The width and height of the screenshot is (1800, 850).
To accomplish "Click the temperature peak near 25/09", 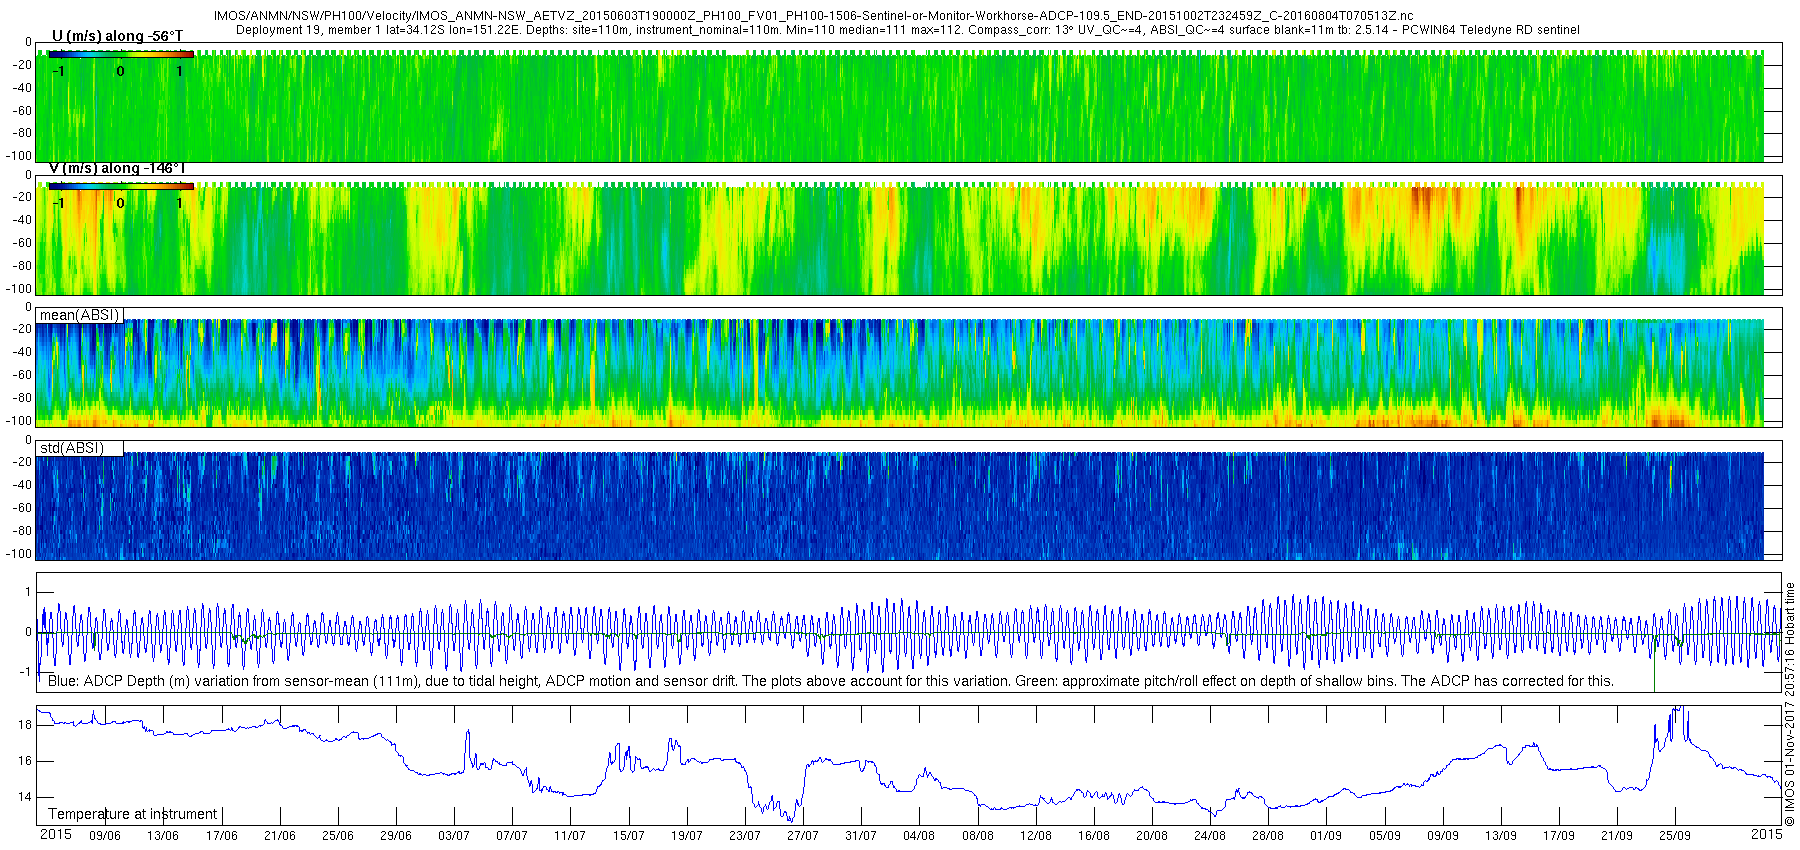I will tap(1678, 710).
